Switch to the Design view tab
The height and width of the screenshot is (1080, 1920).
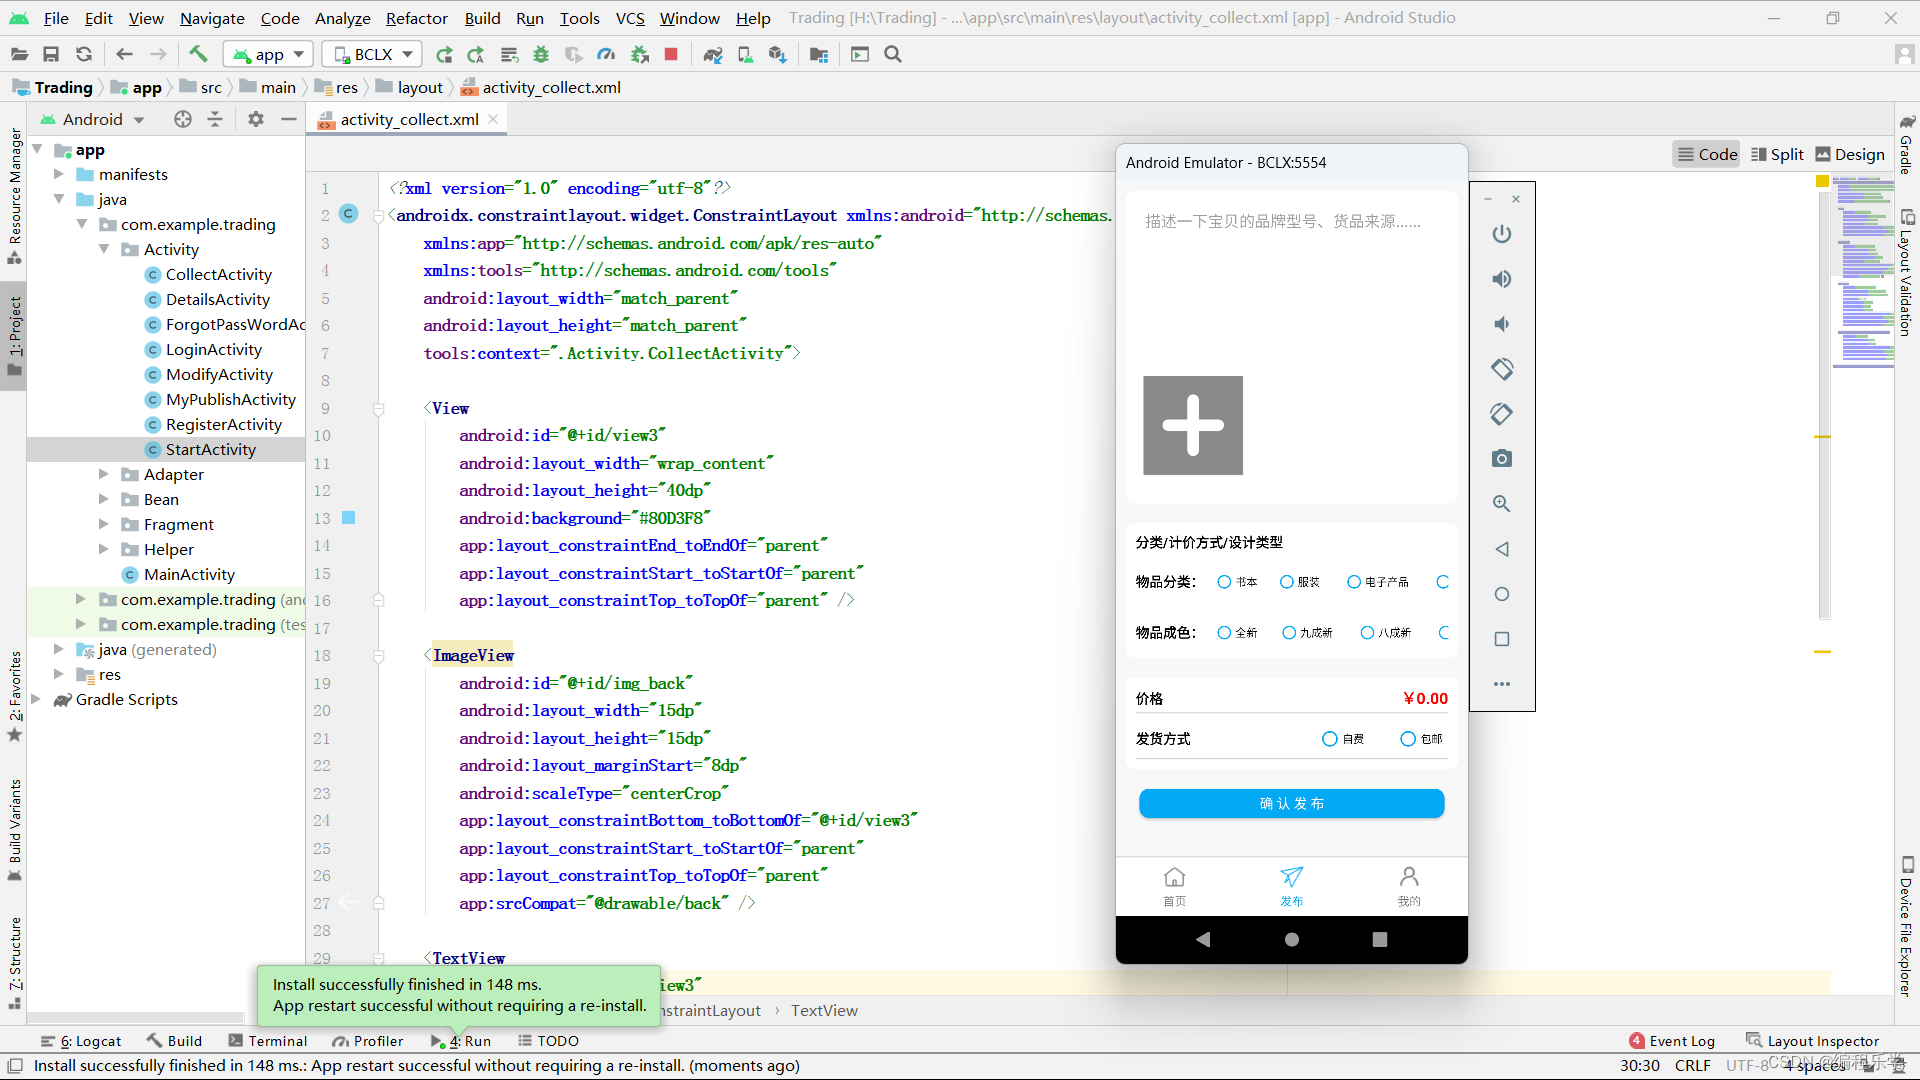(1849, 154)
